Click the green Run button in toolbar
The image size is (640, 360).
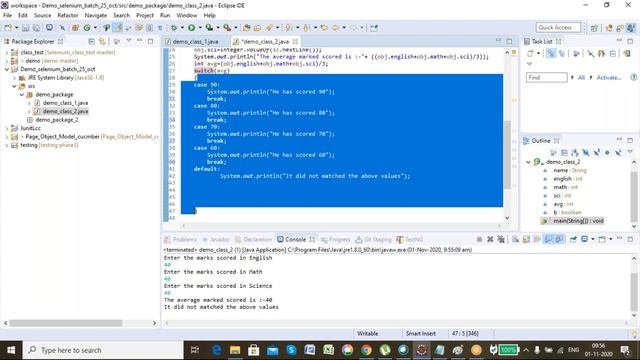pyautogui.click(x=191, y=28)
